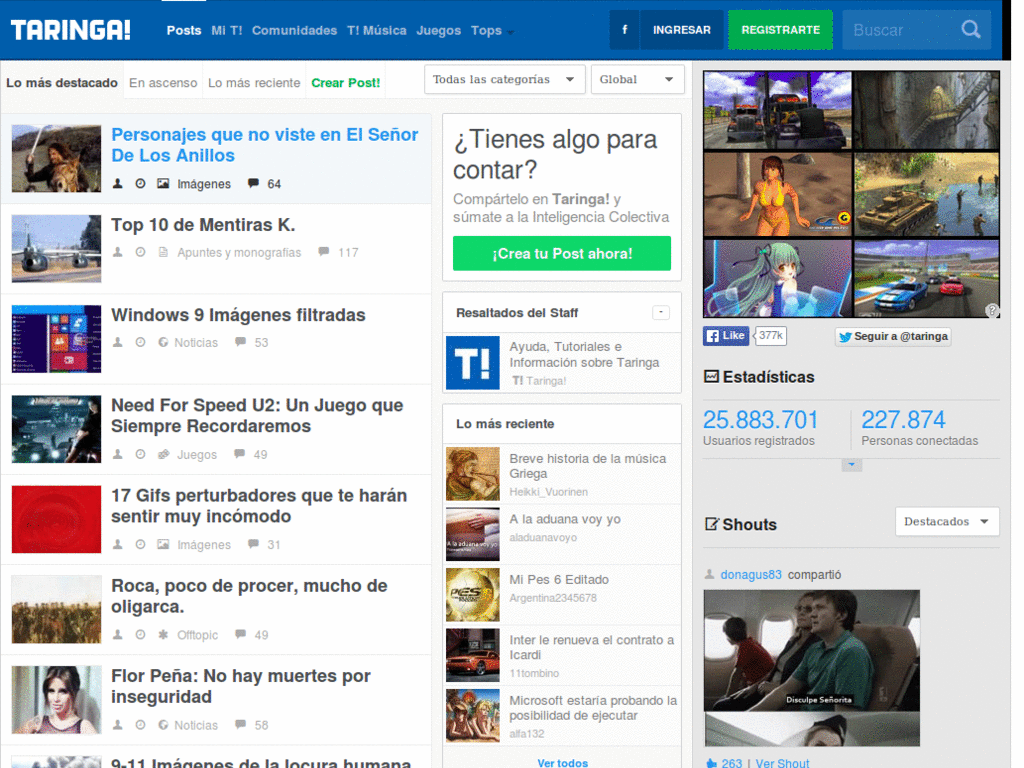1024x768 pixels.
Task: Click the T! icon beside Ayuda, Tutoriales
Action: point(473,363)
